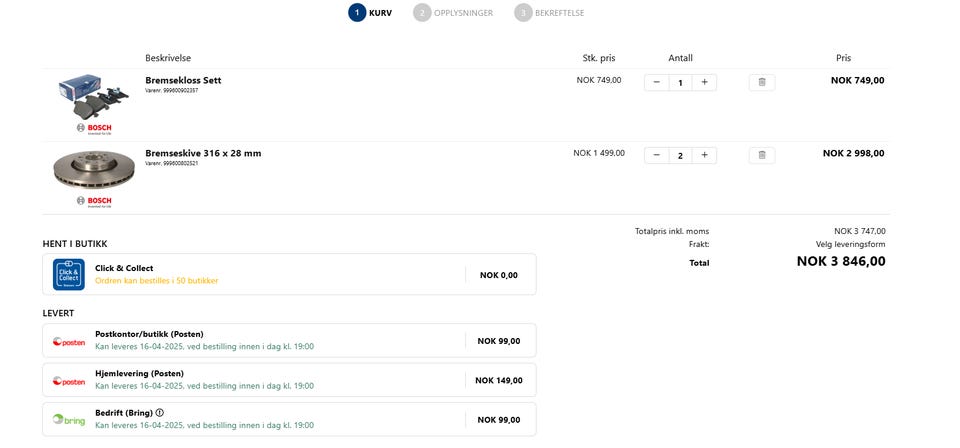This screenshot has height=448, width=960.
Task: Select Bedrift (Bring) delivery option
Action: pyautogui.click(x=289, y=419)
